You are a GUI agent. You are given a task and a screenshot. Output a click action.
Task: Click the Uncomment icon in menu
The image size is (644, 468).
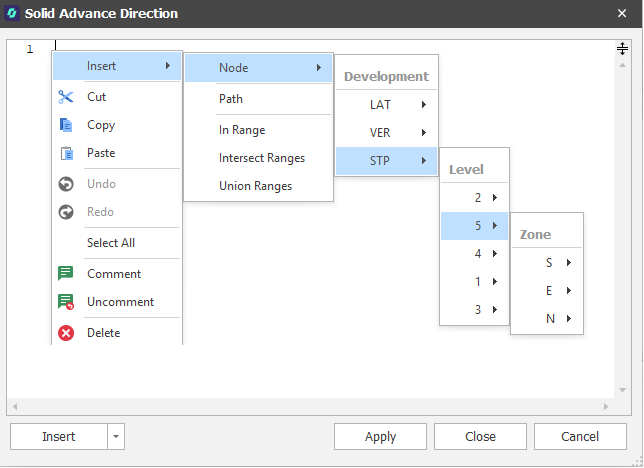coord(66,302)
